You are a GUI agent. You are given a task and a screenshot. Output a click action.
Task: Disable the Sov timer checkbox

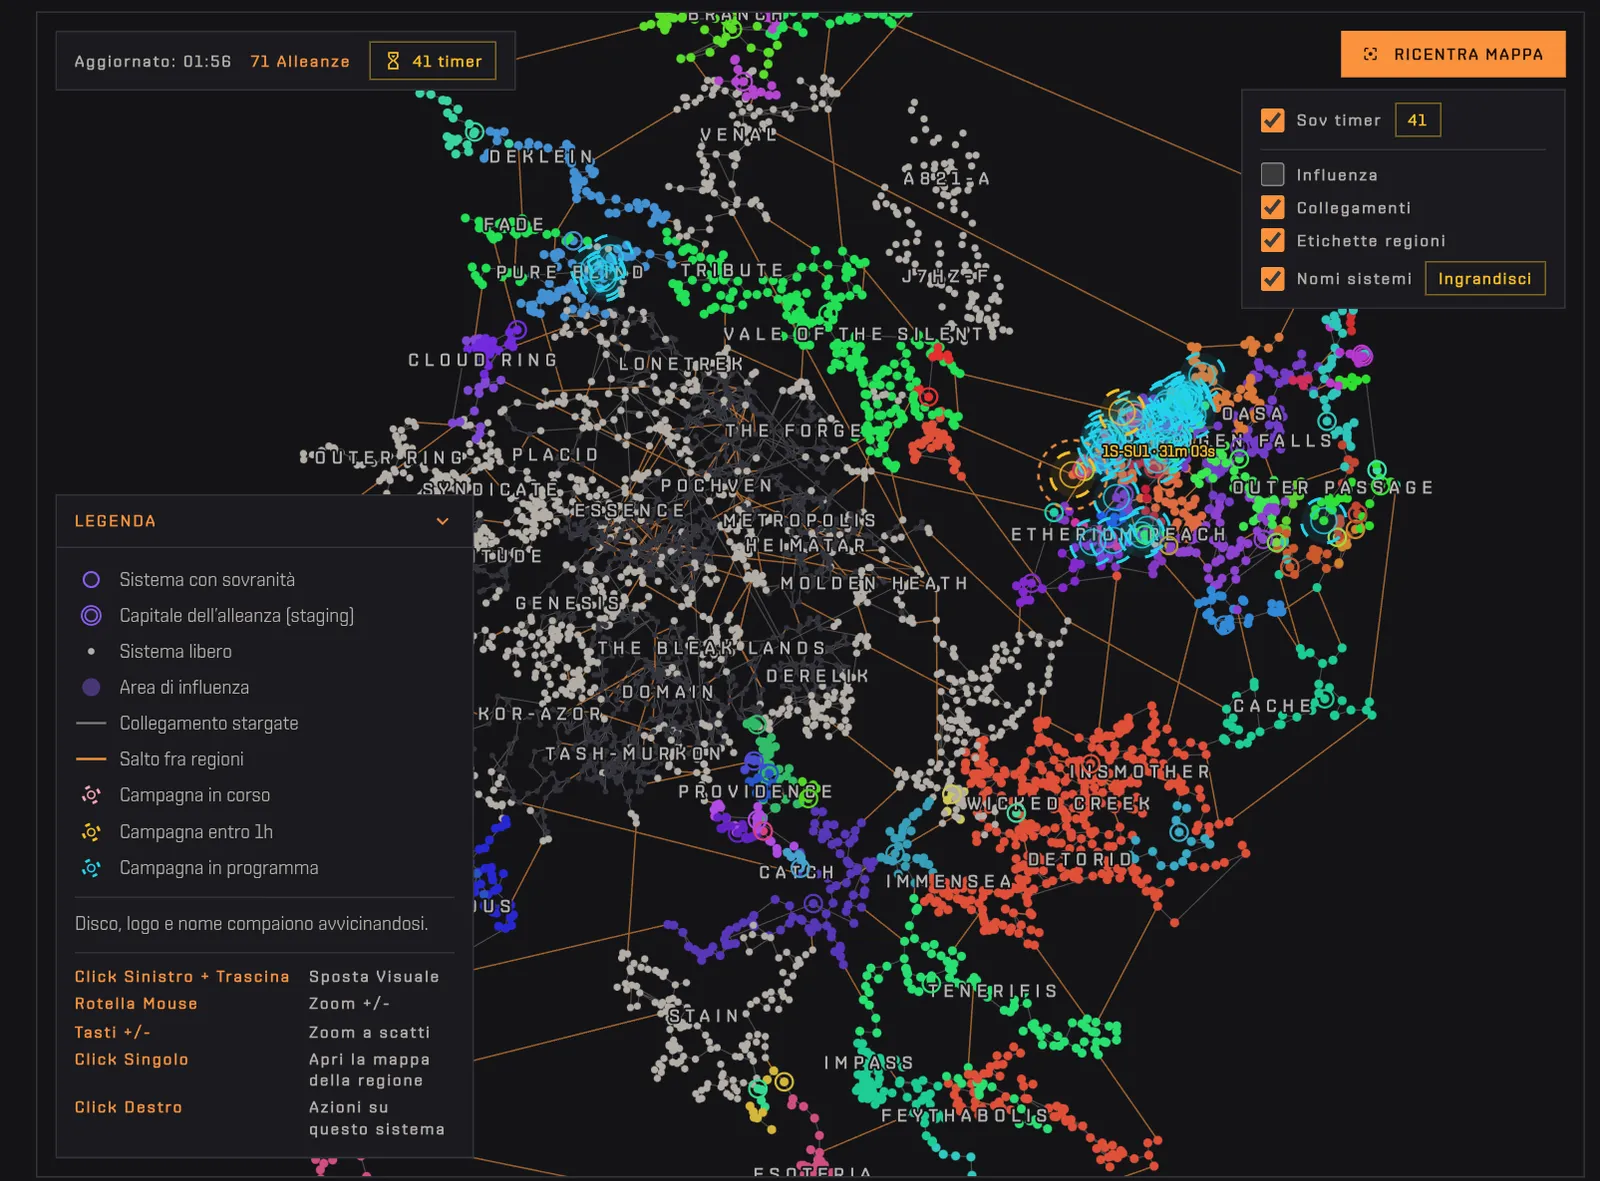pyautogui.click(x=1272, y=120)
